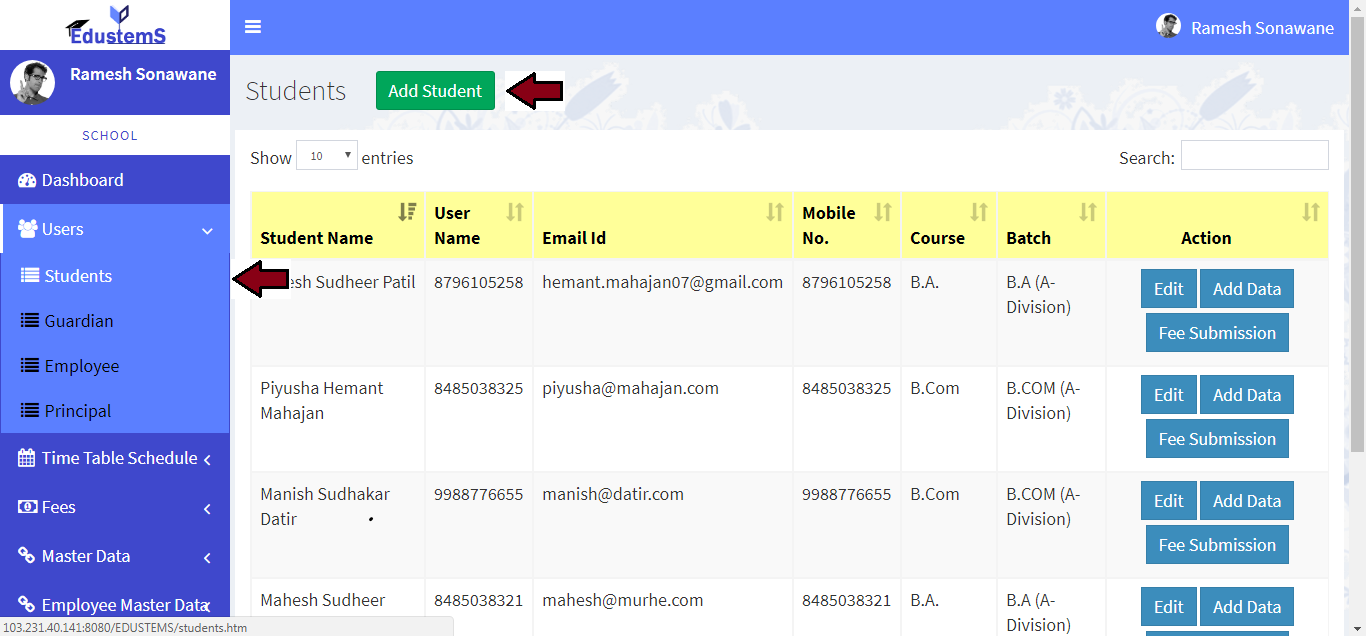Click Edit for Piyusha Hemant Mahajan

coord(1168,395)
